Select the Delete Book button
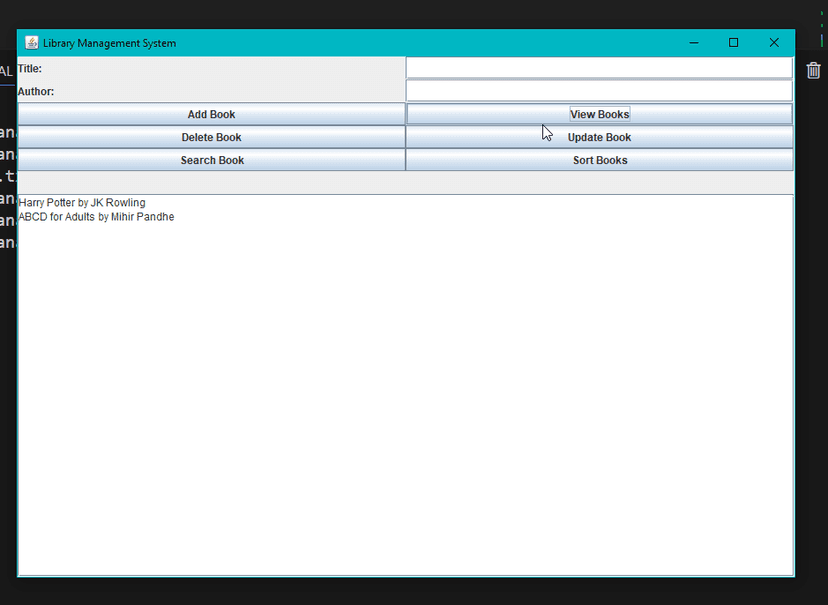The height and width of the screenshot is (605, 828). pos(211,137)
